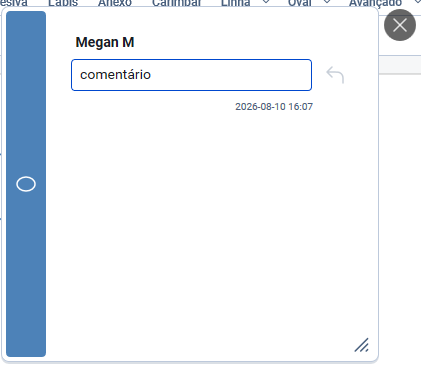Choose the Anexo tool in toolbar

click(x=115, y=3)
